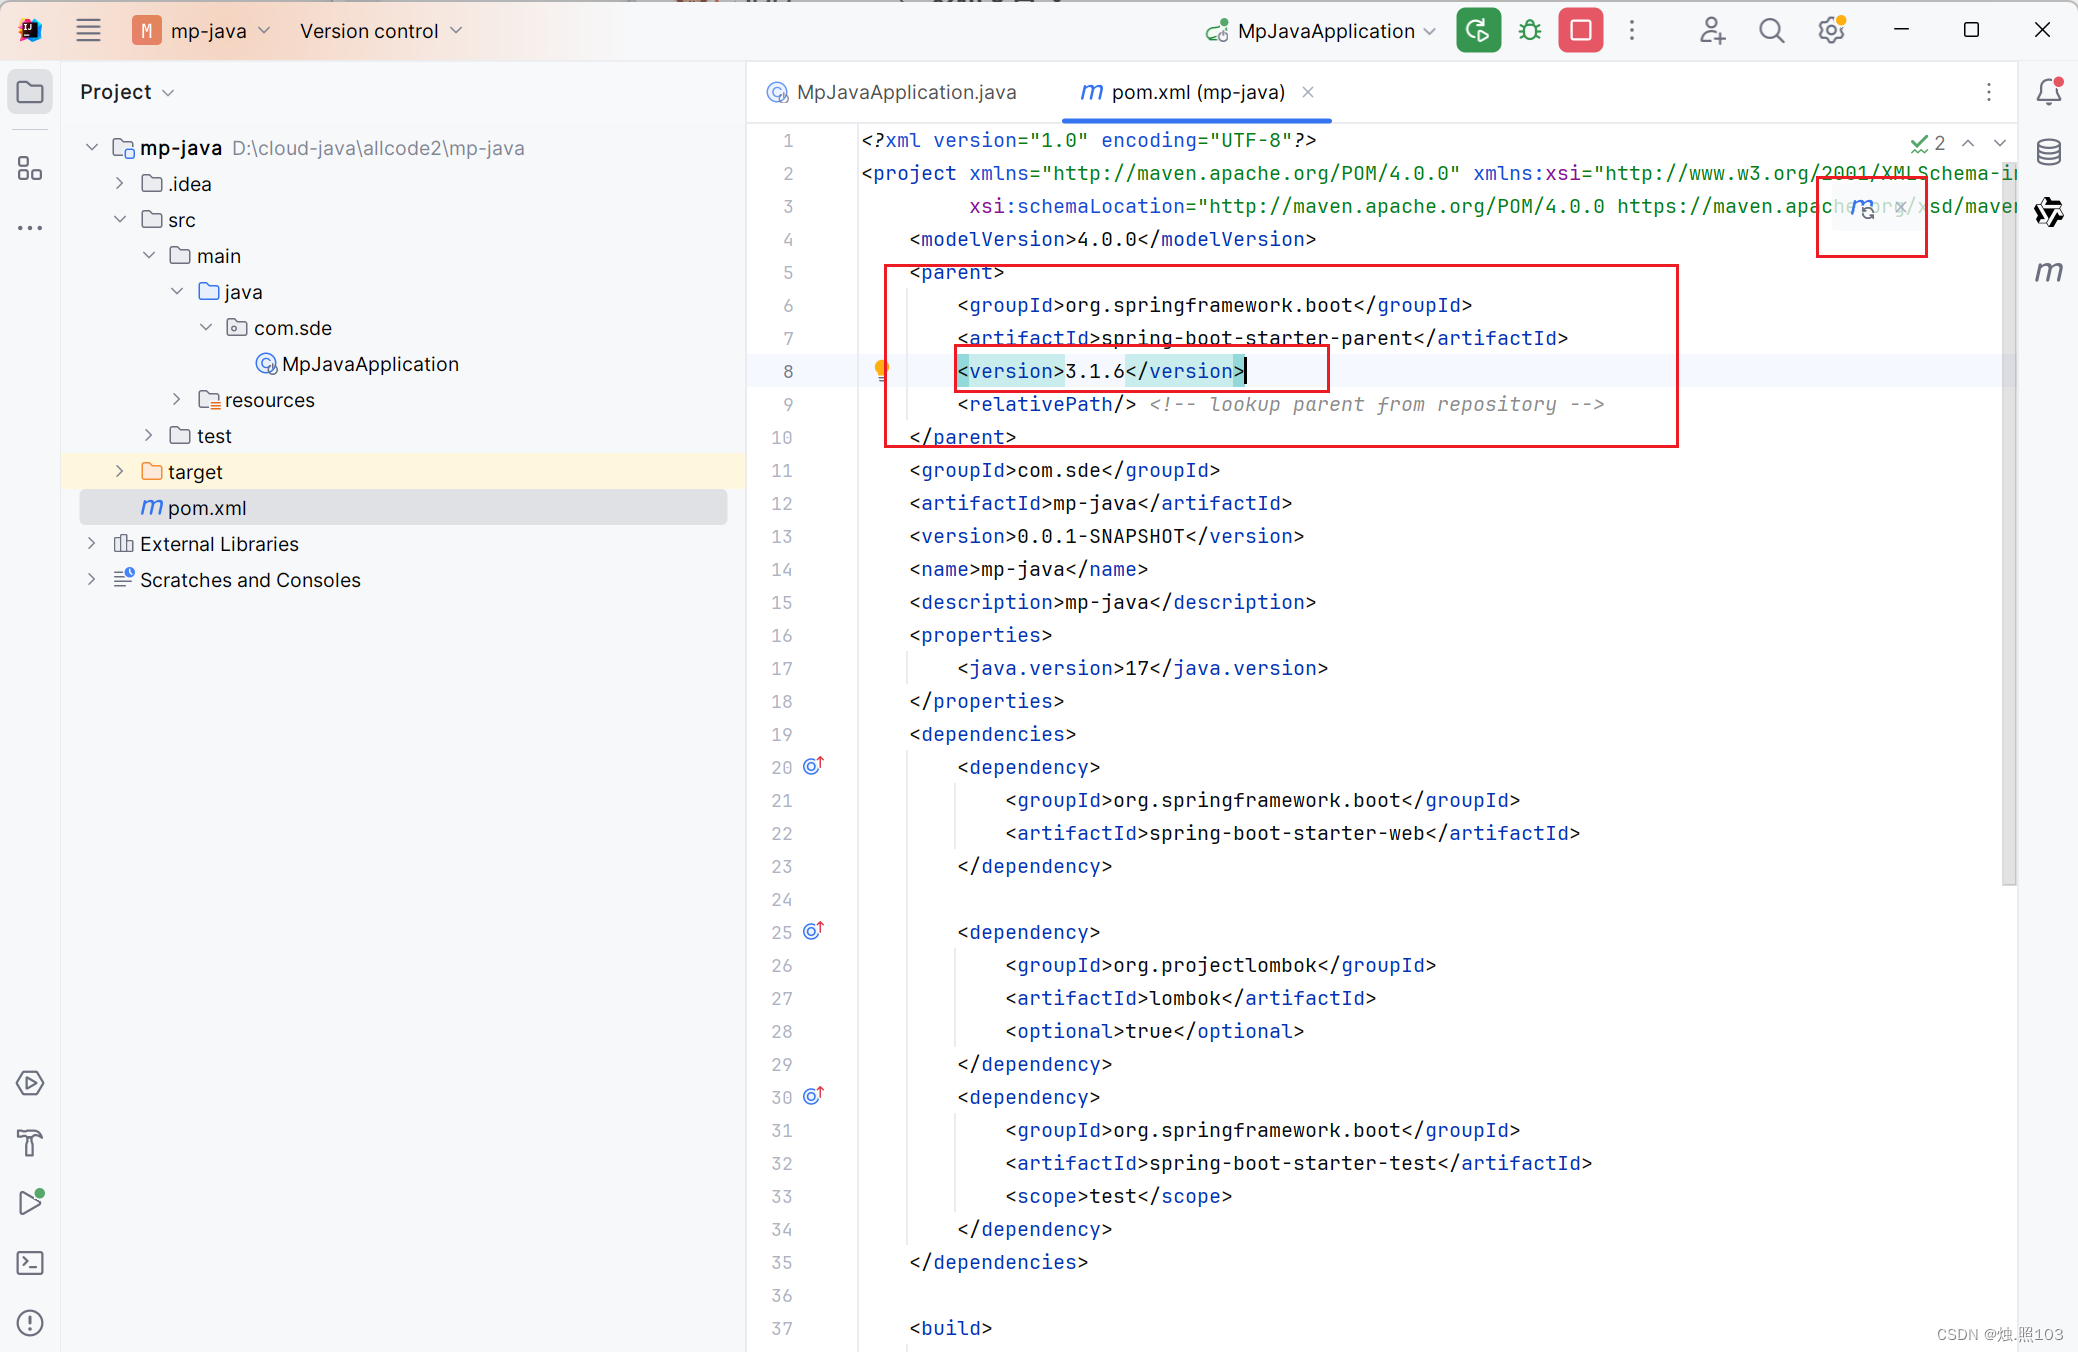Open the Database tool window
This screenshot has width=2078, height=1352.
pyautogui.click(x=2048, y=152)
